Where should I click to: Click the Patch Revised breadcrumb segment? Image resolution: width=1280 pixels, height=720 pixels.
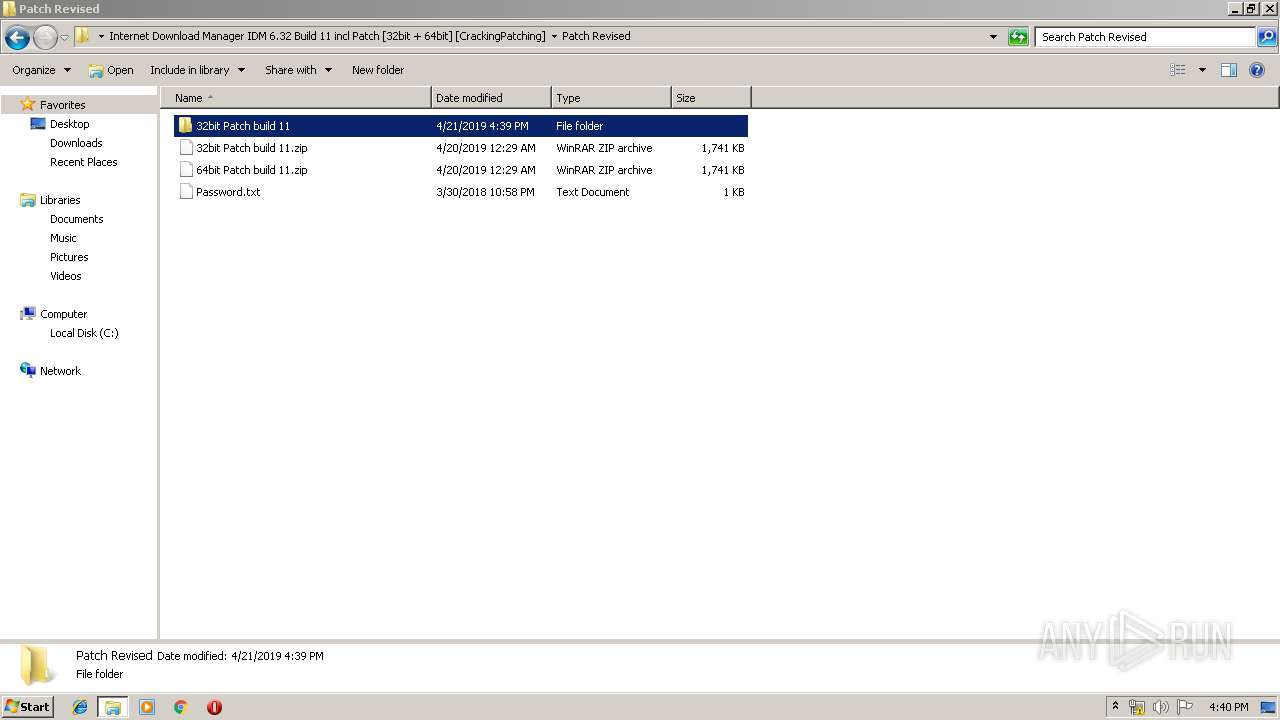tap(596, 36)
